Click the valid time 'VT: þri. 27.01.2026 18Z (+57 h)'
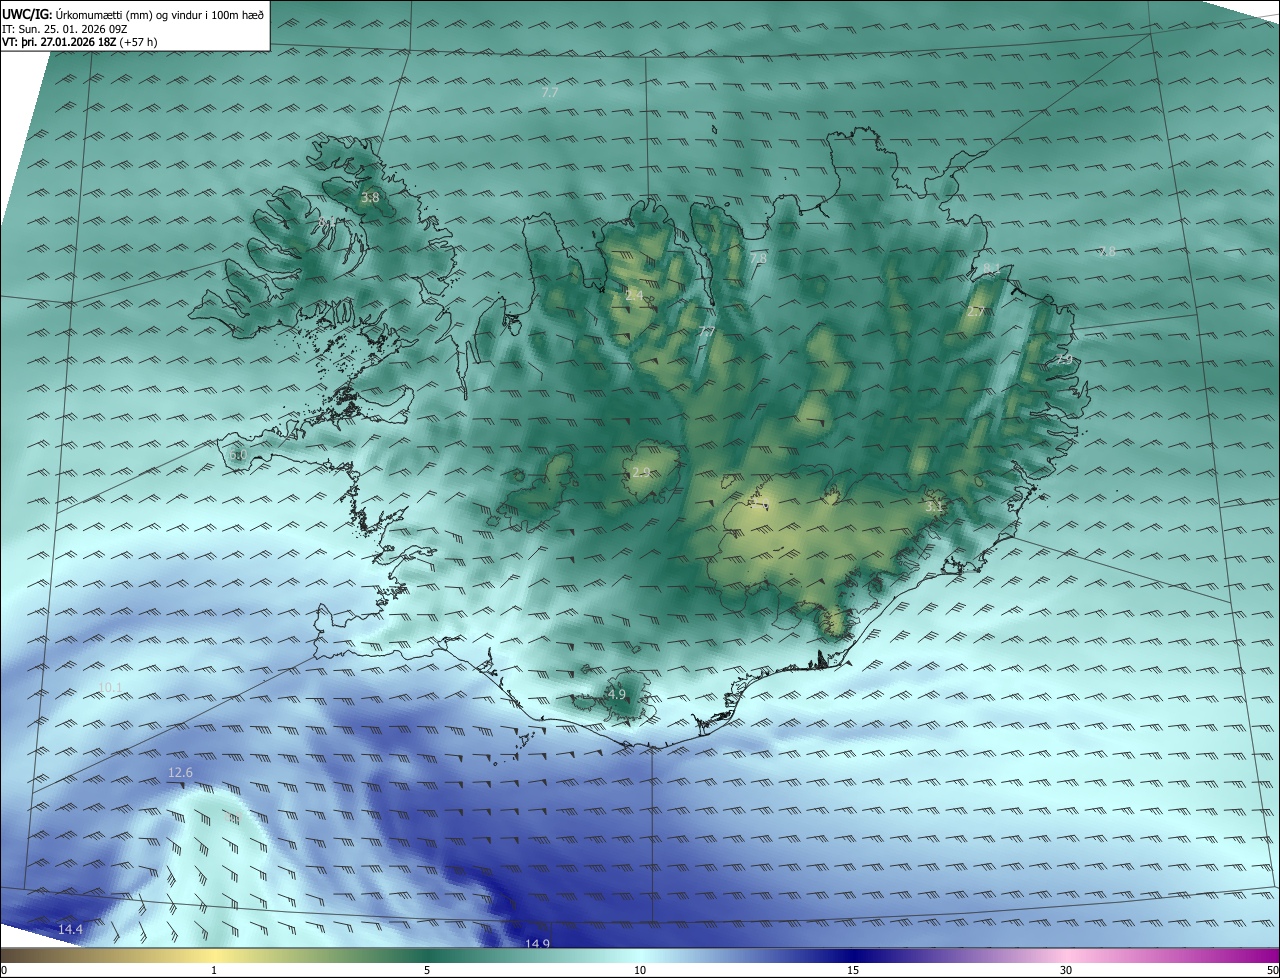Screen dimensions: 1280x978 80,42
